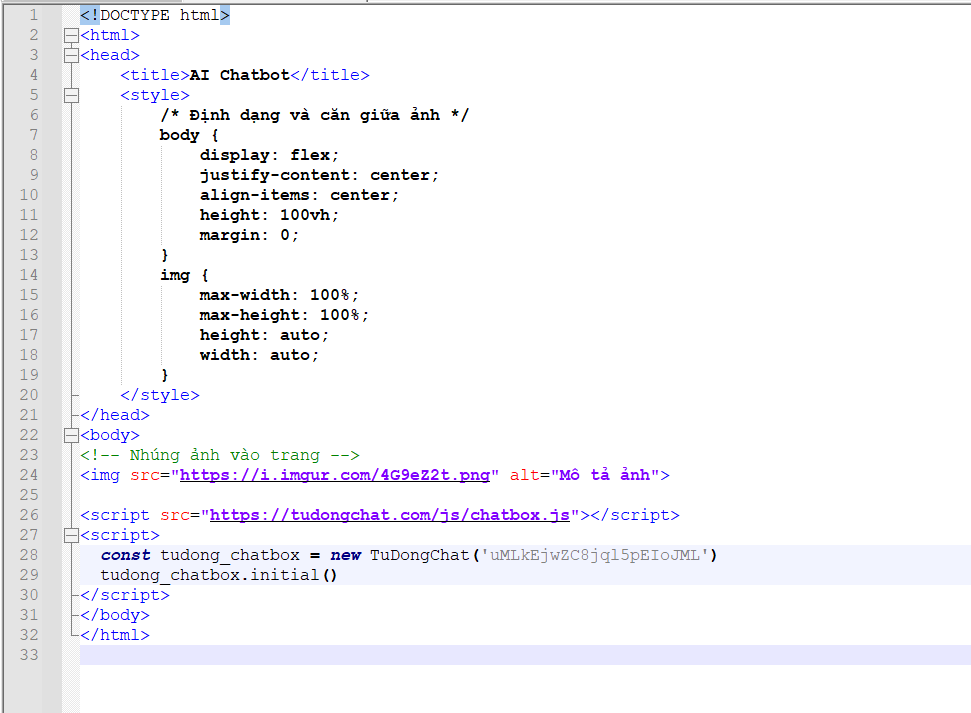Click the 'margin: 0;' line
971x713 pixels.
249,235
